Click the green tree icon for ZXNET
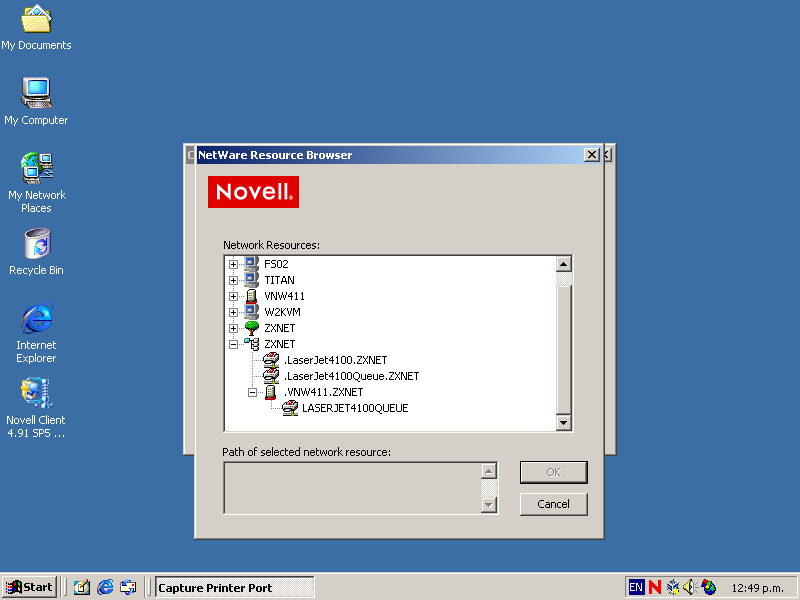Screen dimensions: 800x600 251,328
